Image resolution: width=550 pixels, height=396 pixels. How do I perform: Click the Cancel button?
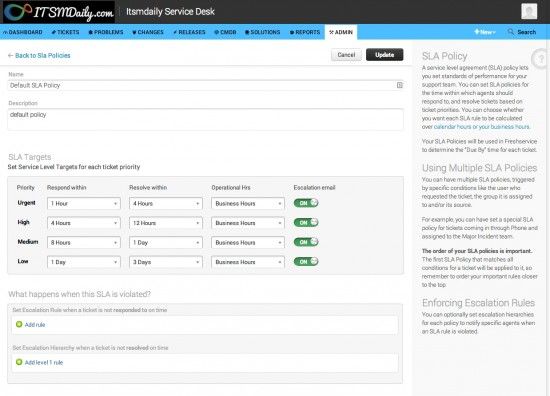[346, 55]
